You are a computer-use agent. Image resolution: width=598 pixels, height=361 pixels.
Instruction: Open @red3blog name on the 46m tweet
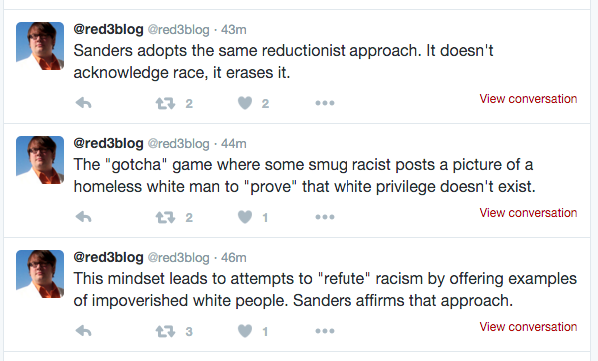click(108, 257)
